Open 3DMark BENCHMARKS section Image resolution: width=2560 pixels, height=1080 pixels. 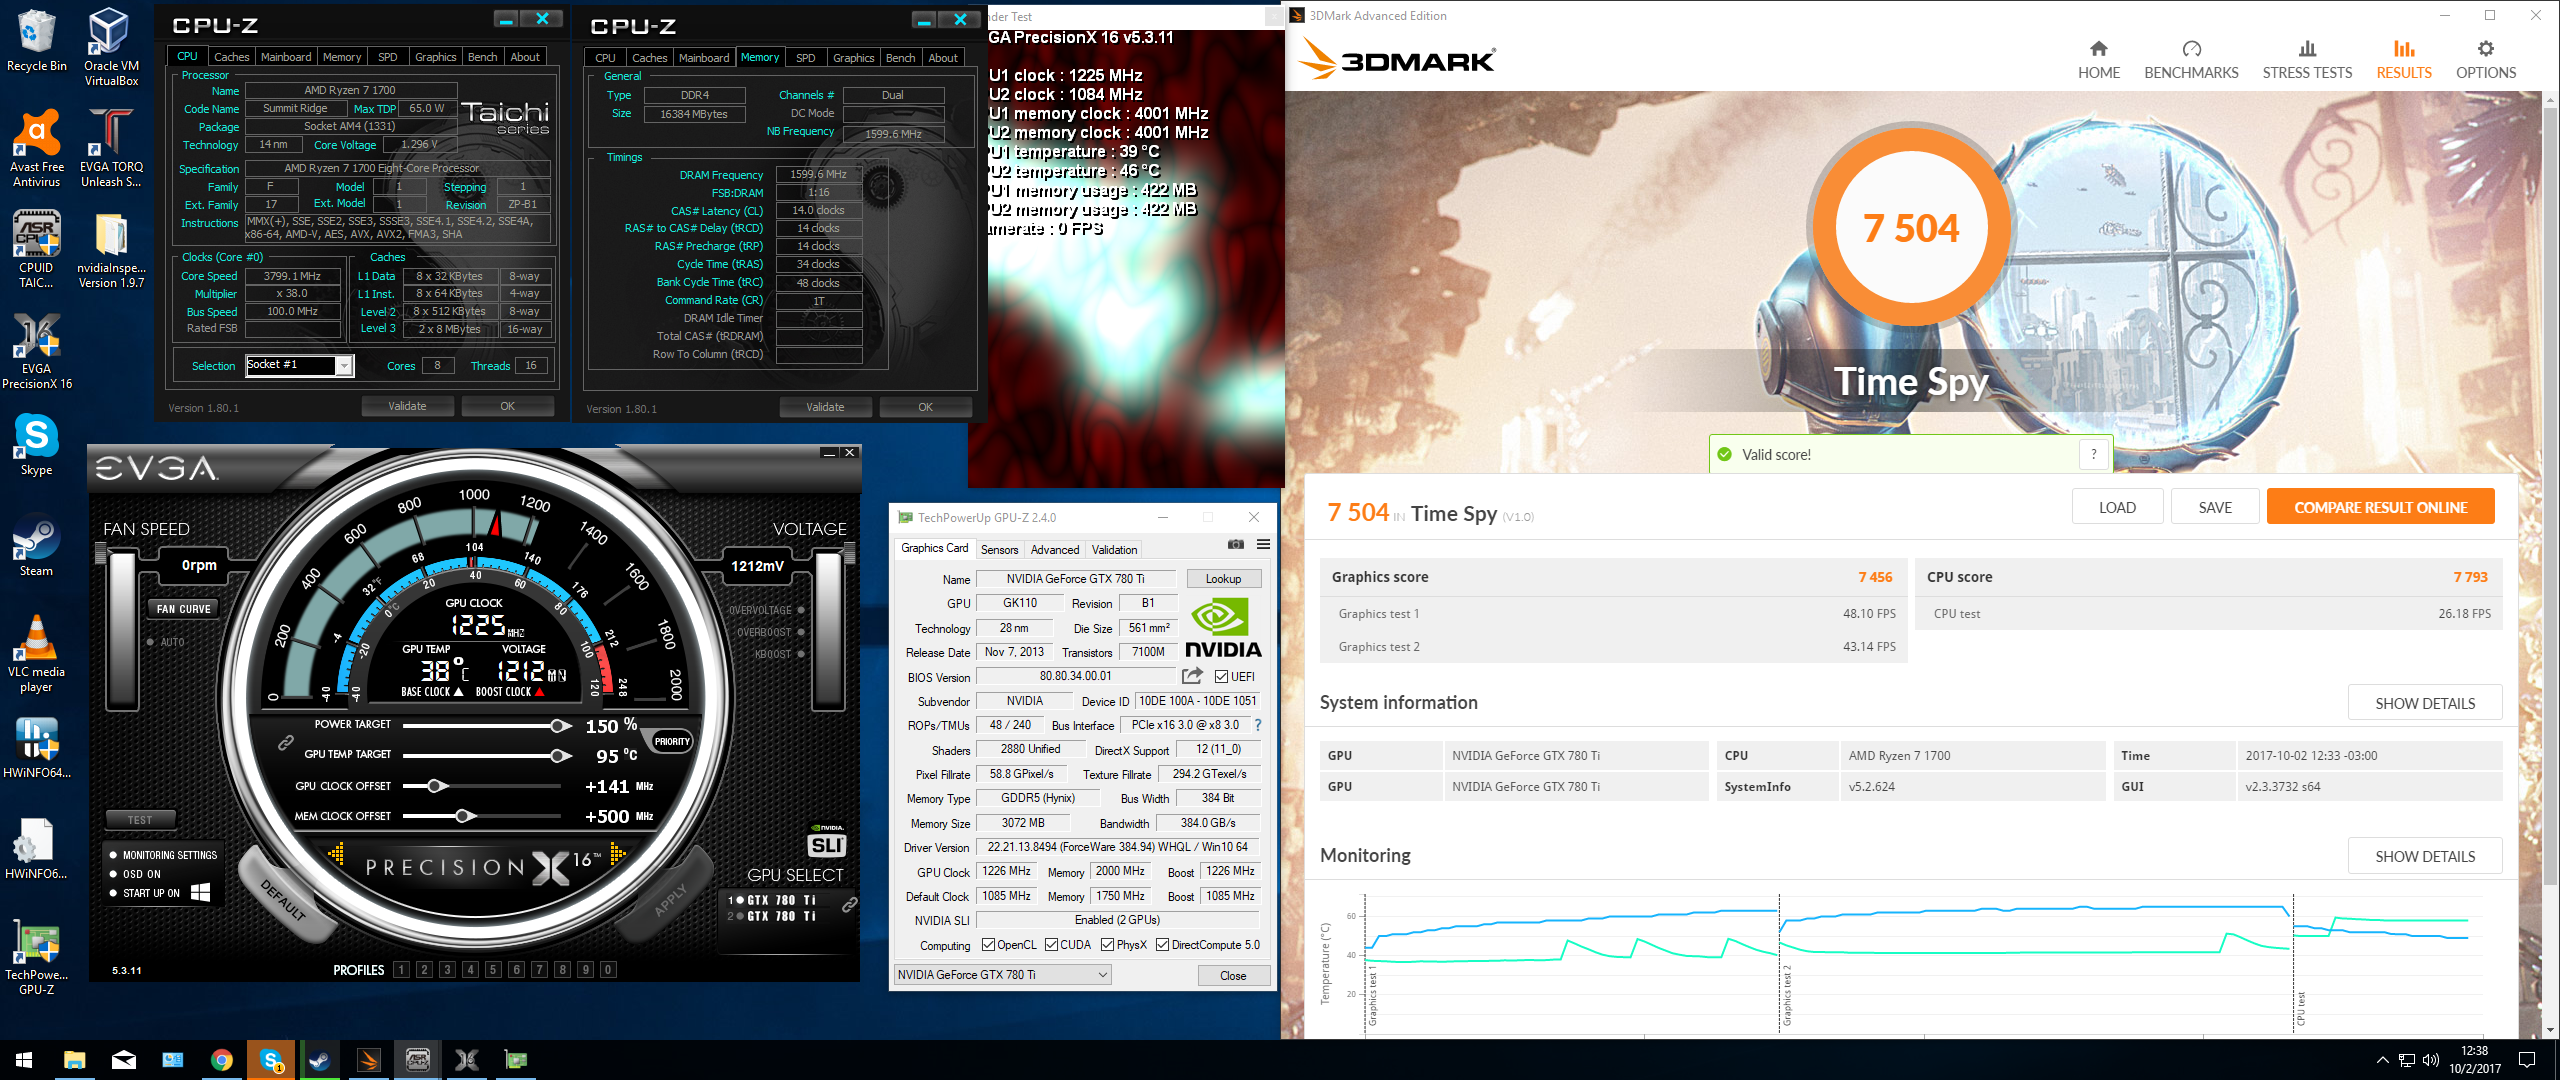tap(2191, 60)
